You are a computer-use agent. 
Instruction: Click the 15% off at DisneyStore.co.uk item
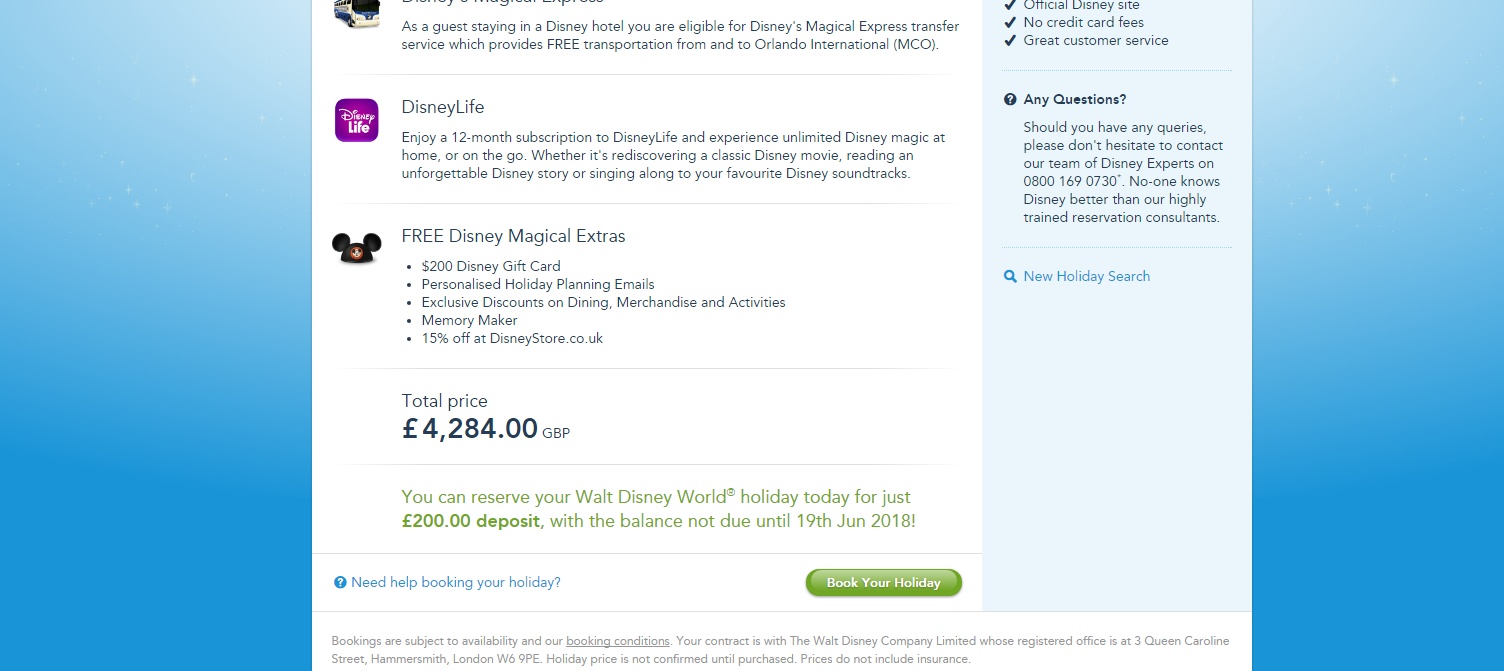point(512,339)
